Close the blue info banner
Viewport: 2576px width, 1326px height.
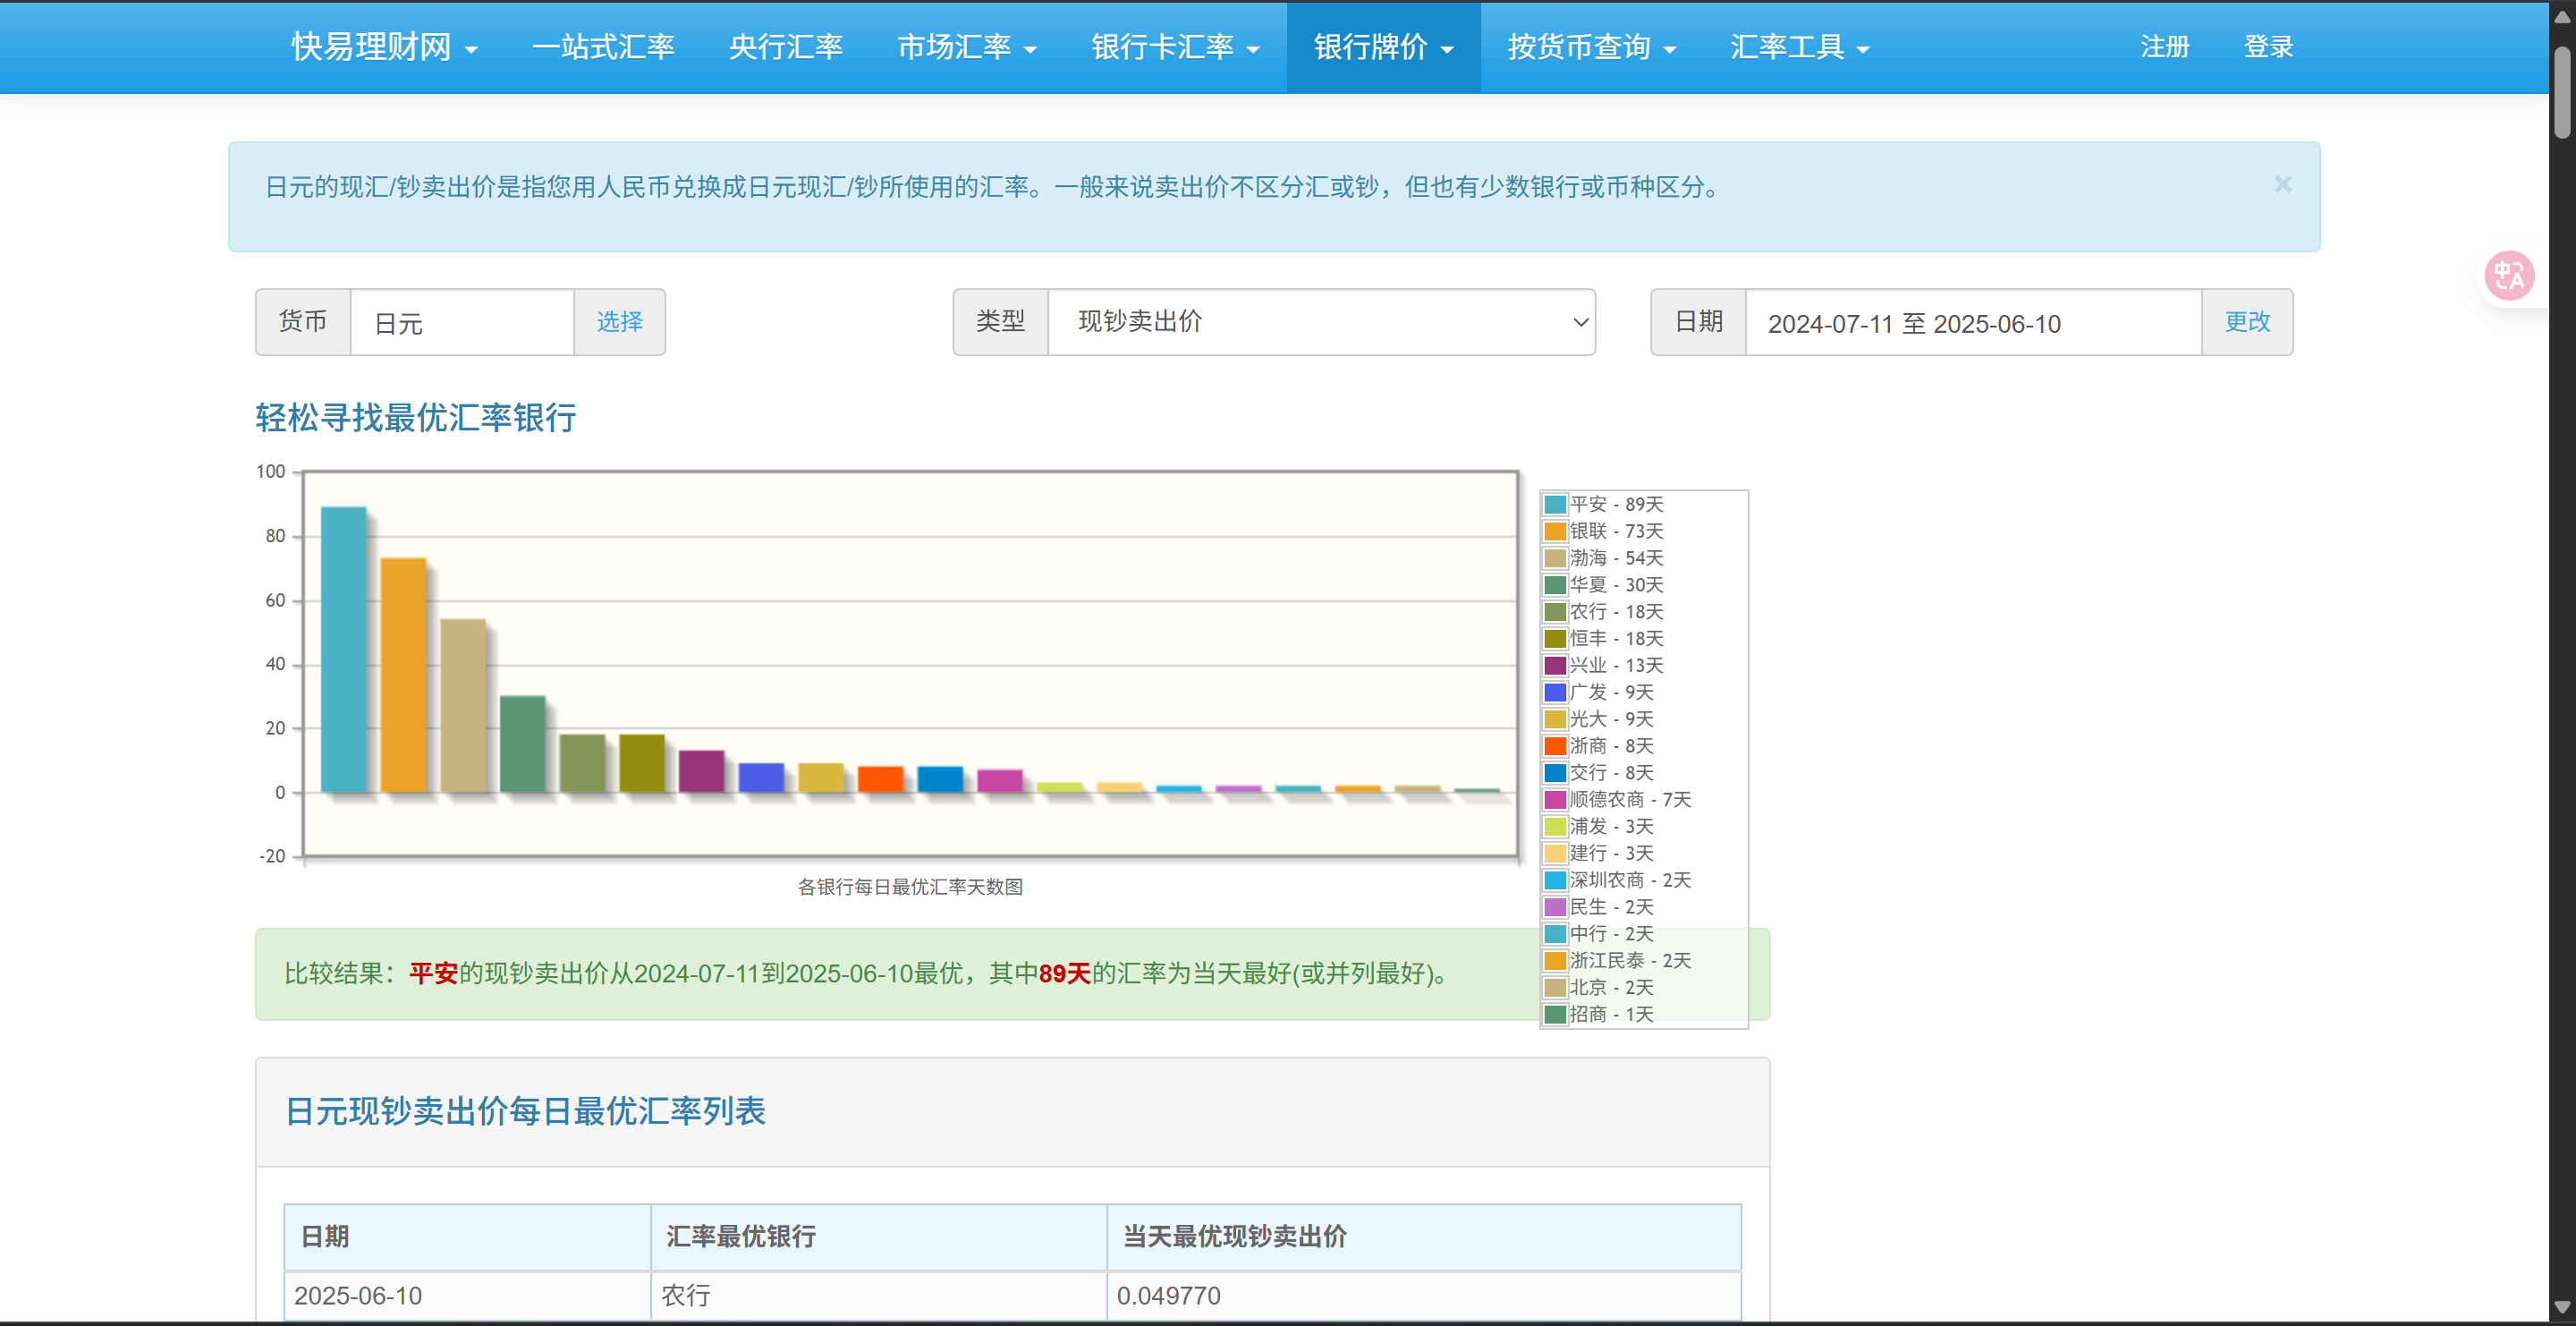pos(2283,184)
